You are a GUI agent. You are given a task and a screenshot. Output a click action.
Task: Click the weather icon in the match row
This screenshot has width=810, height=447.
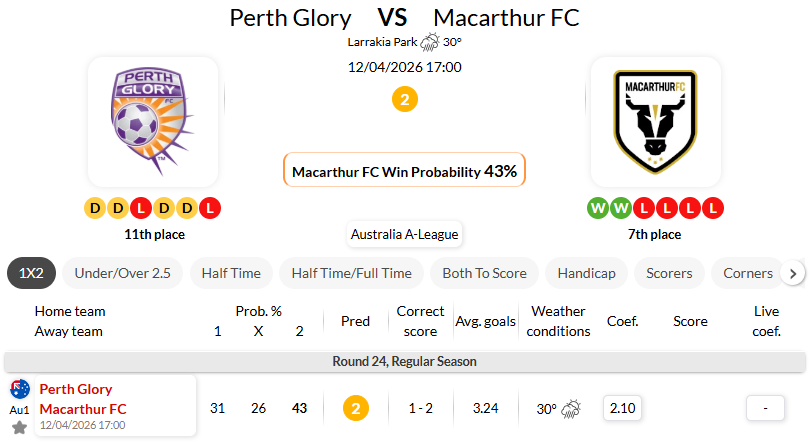pyautogui.click(x=573, y=408)
